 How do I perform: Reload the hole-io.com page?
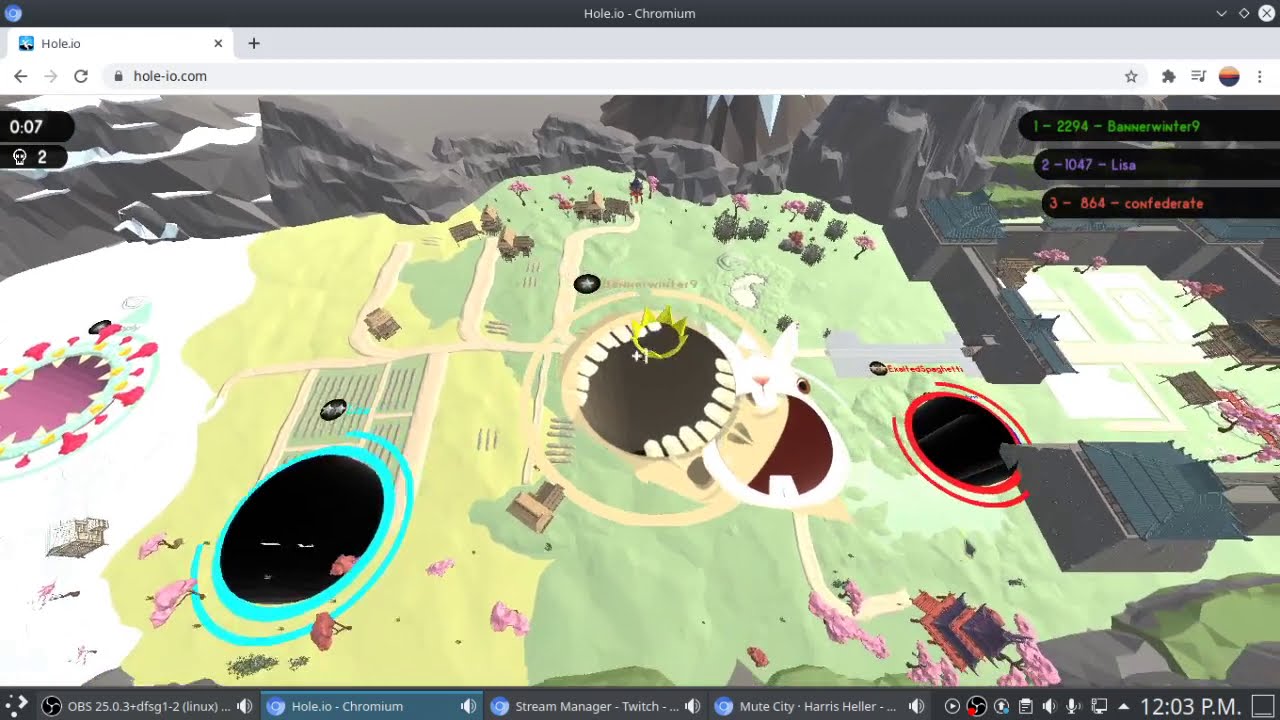pos(81,76)
